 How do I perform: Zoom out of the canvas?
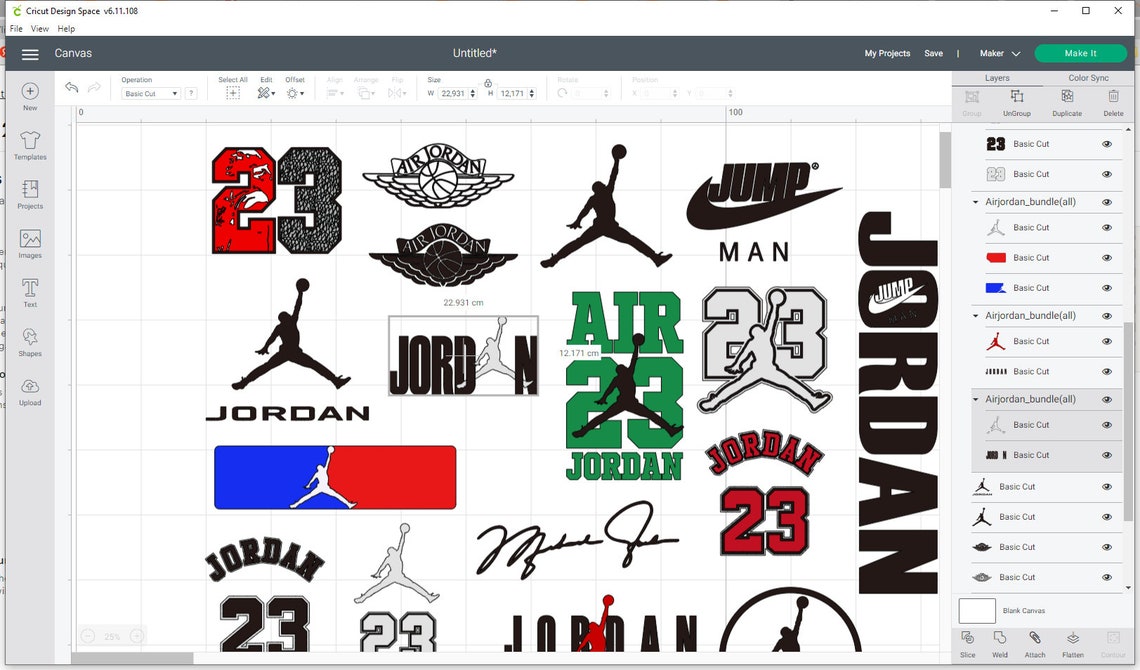pos(88,636)
